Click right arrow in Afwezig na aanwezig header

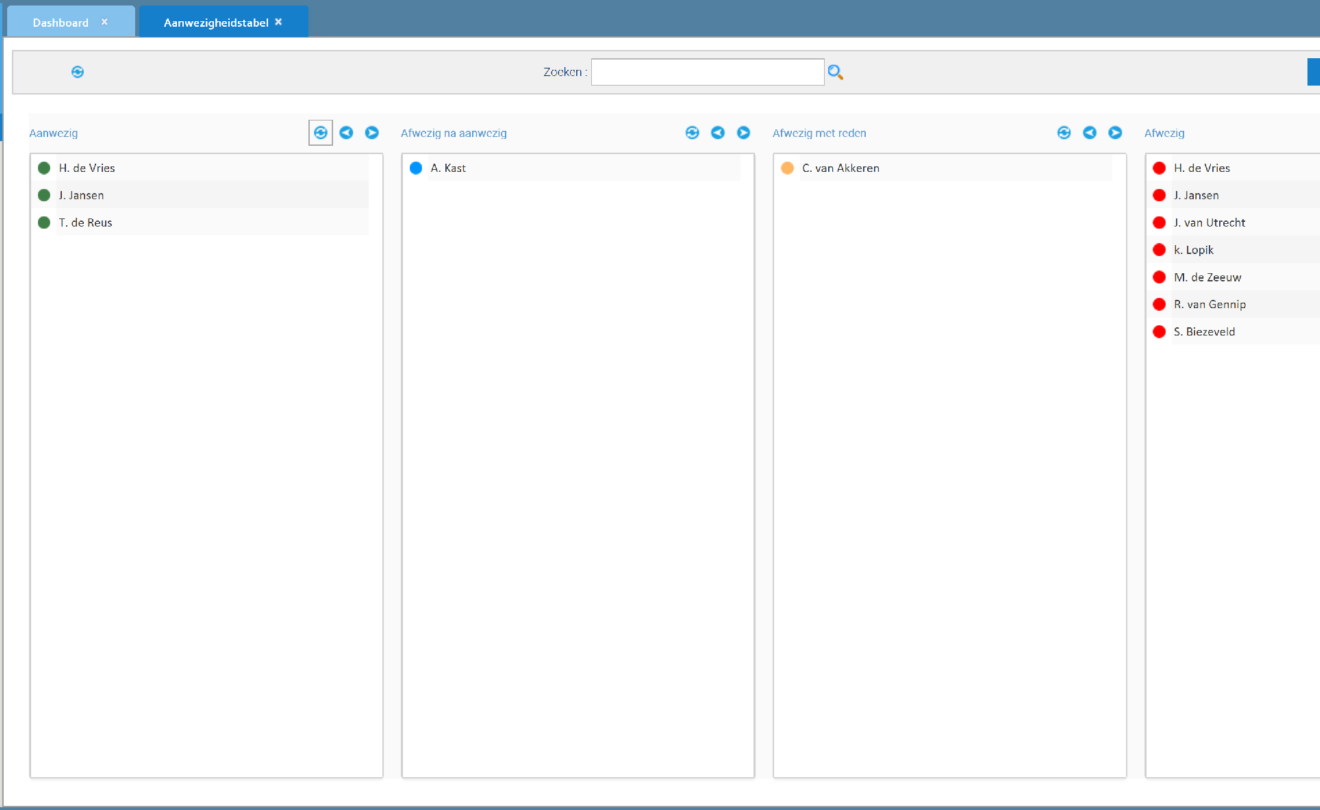(744, 133)
